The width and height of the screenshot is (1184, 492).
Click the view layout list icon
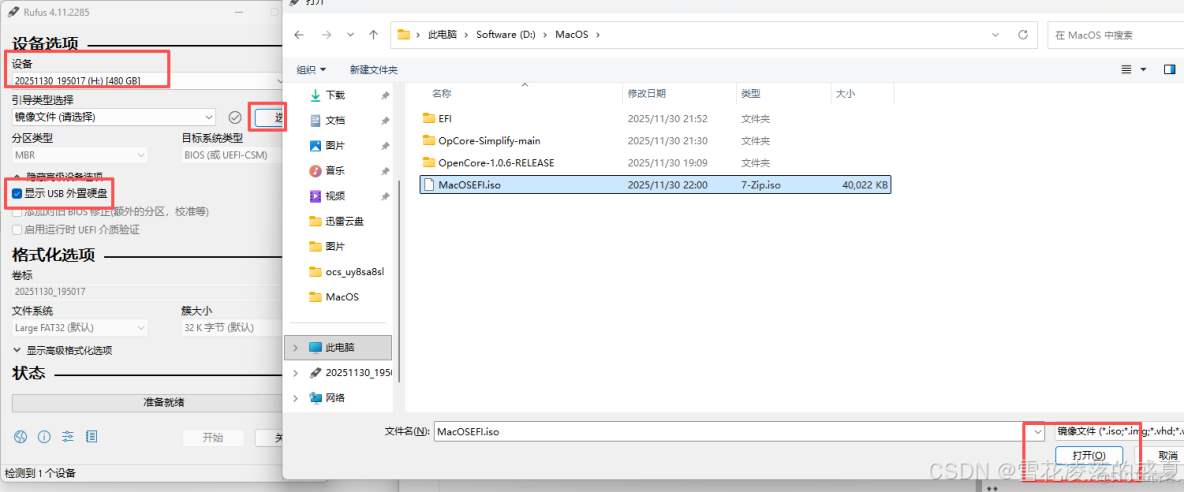[1127, 69]
